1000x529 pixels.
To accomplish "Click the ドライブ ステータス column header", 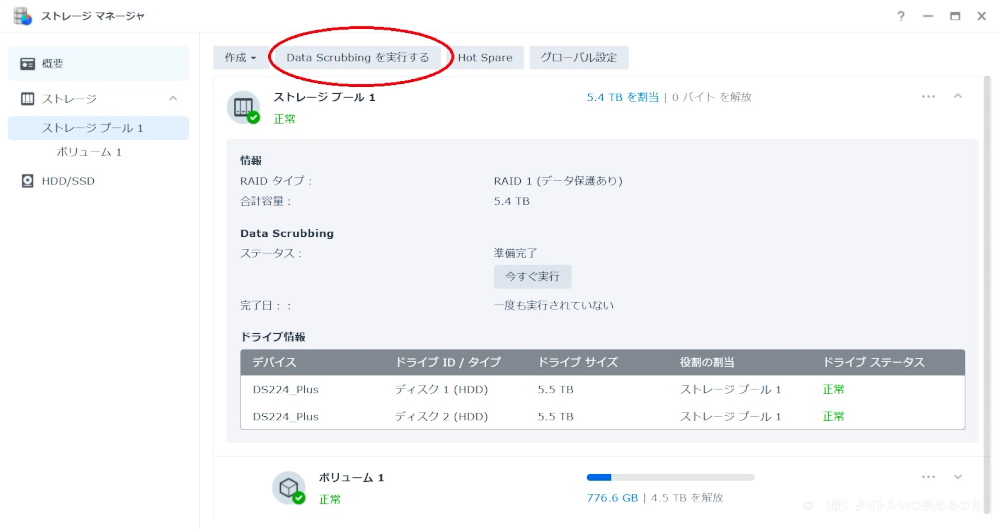I will coord(873,362).
